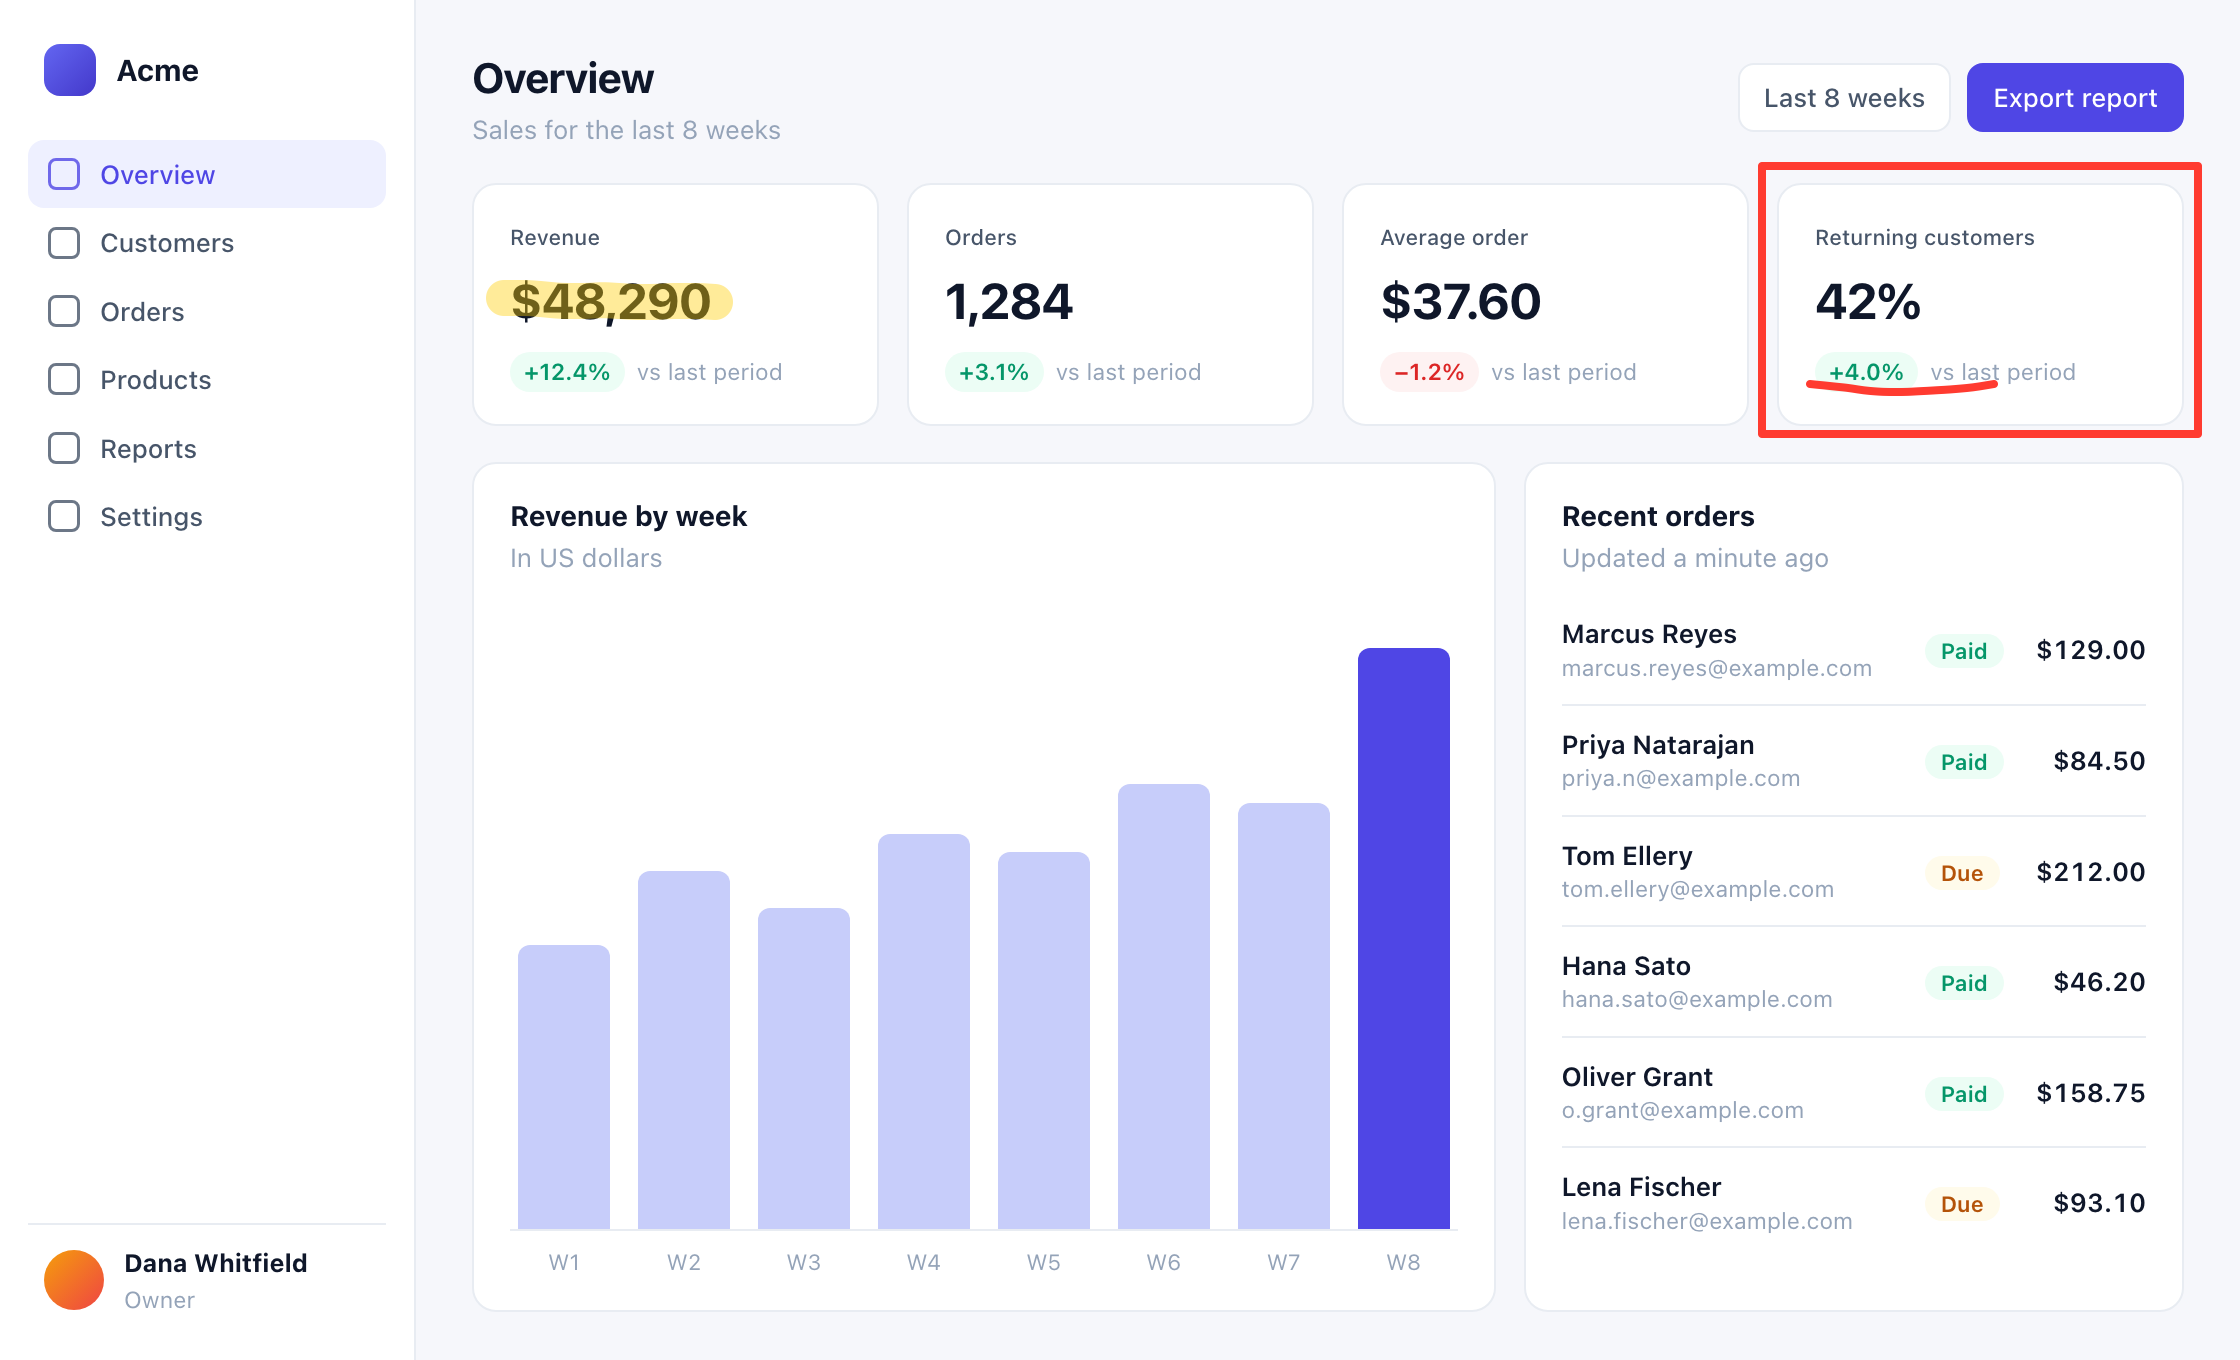Click the 42% returning customers value
The height and width of the screenshot is (1360, 2240).
(1868, 302)
